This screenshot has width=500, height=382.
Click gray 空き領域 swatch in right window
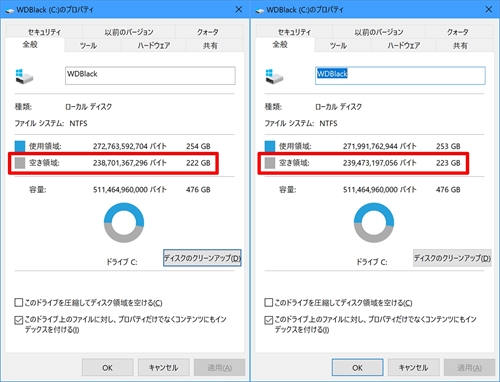coord(270,163)
